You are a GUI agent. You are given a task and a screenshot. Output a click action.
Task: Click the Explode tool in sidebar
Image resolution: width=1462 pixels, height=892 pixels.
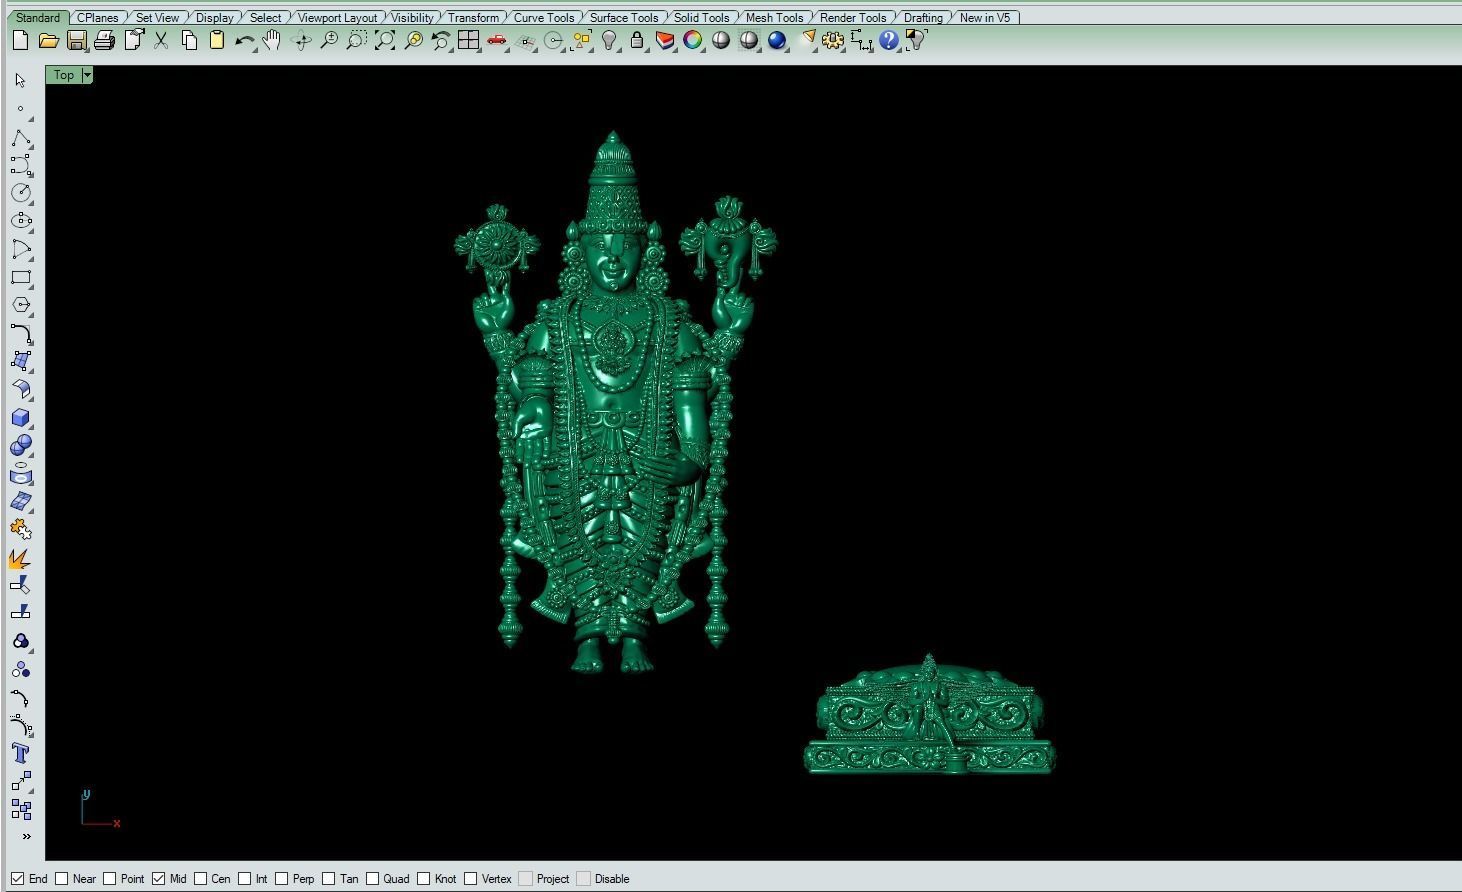pos(21,558)
